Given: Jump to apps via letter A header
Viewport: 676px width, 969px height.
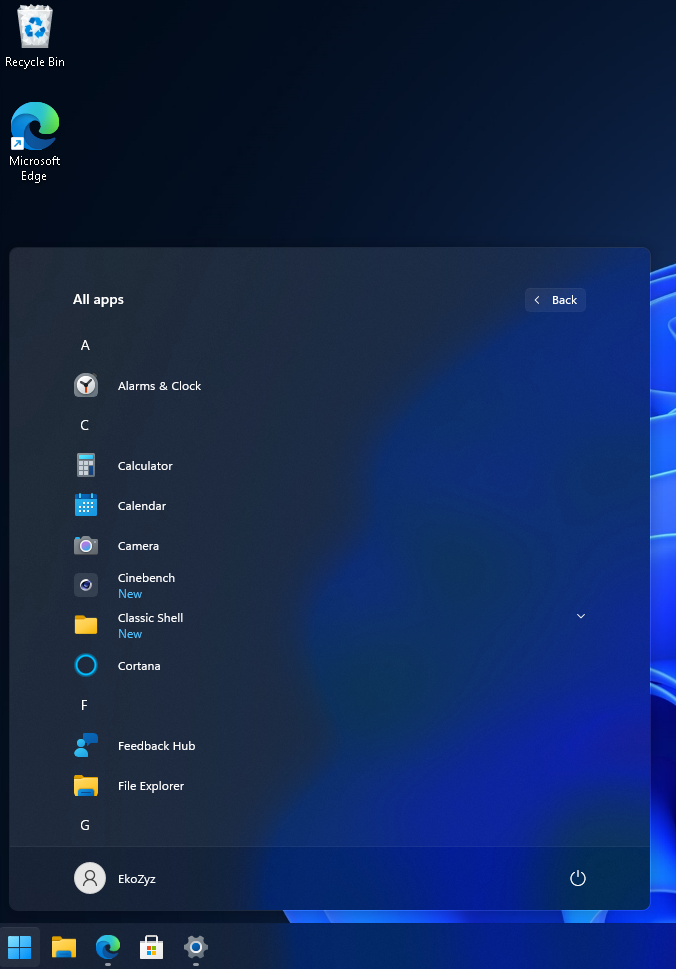Looking at the screenshot, I should [85, 345].
